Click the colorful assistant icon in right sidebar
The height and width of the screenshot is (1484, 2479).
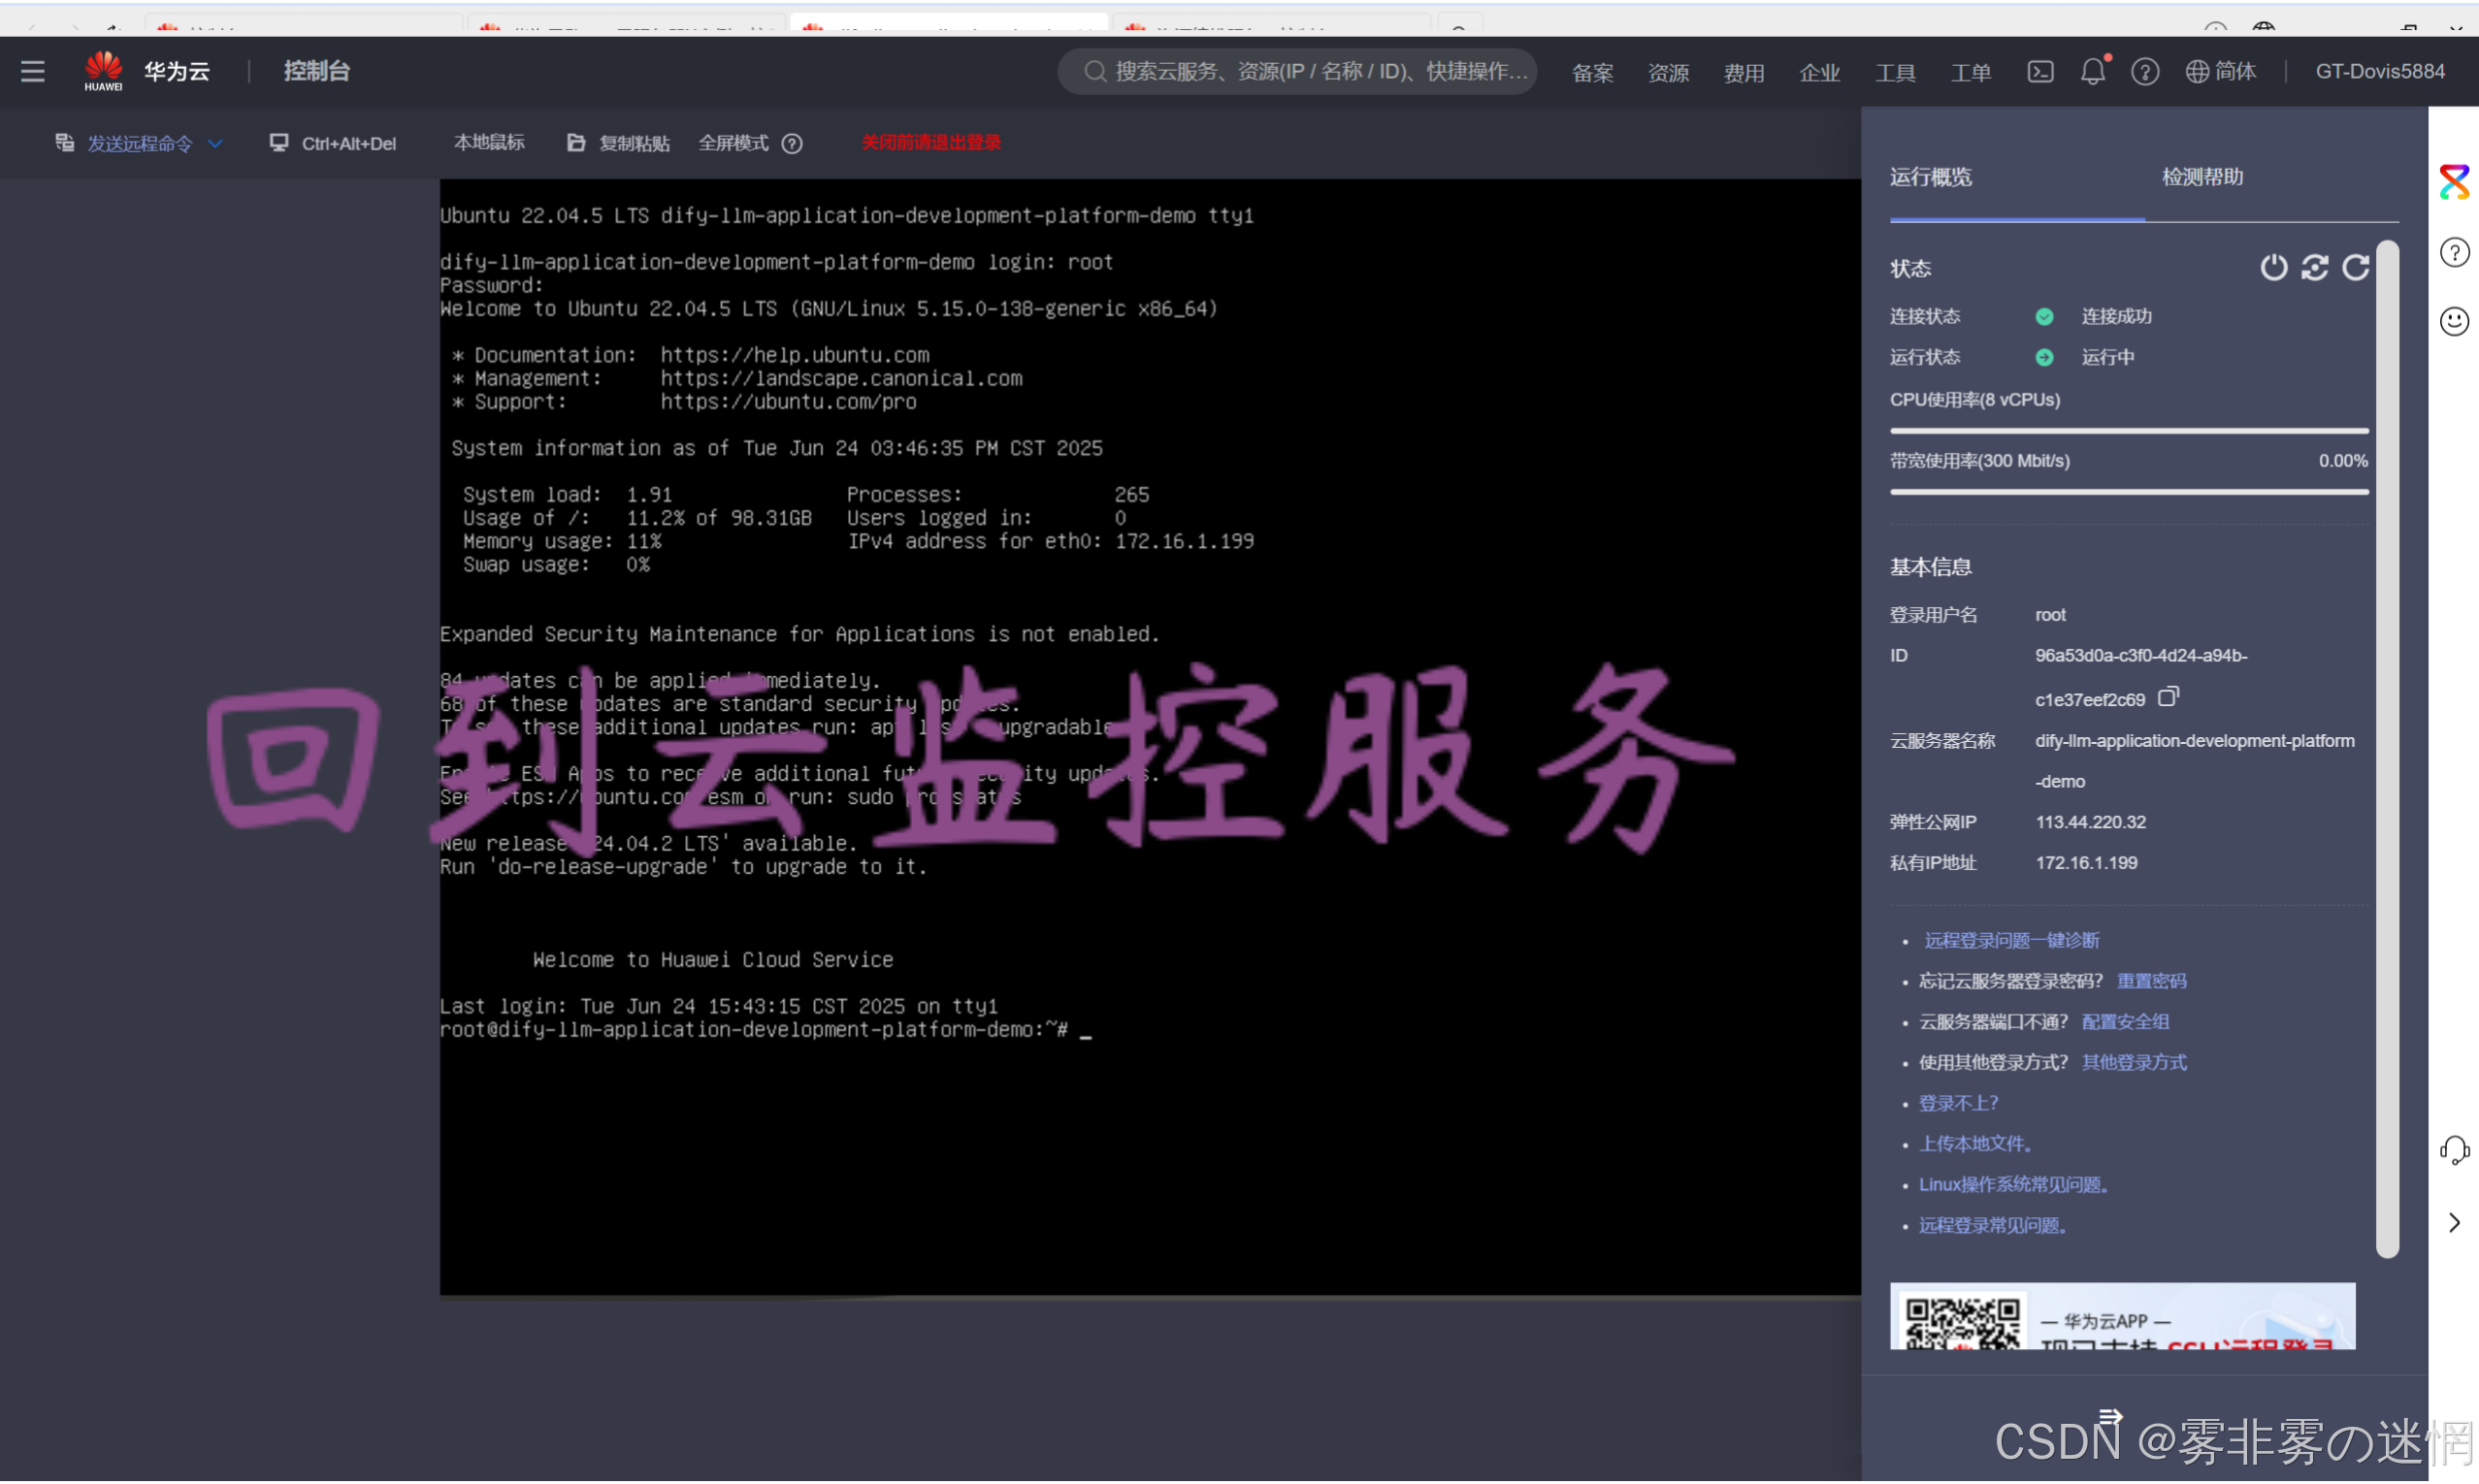pos(2454,182)
